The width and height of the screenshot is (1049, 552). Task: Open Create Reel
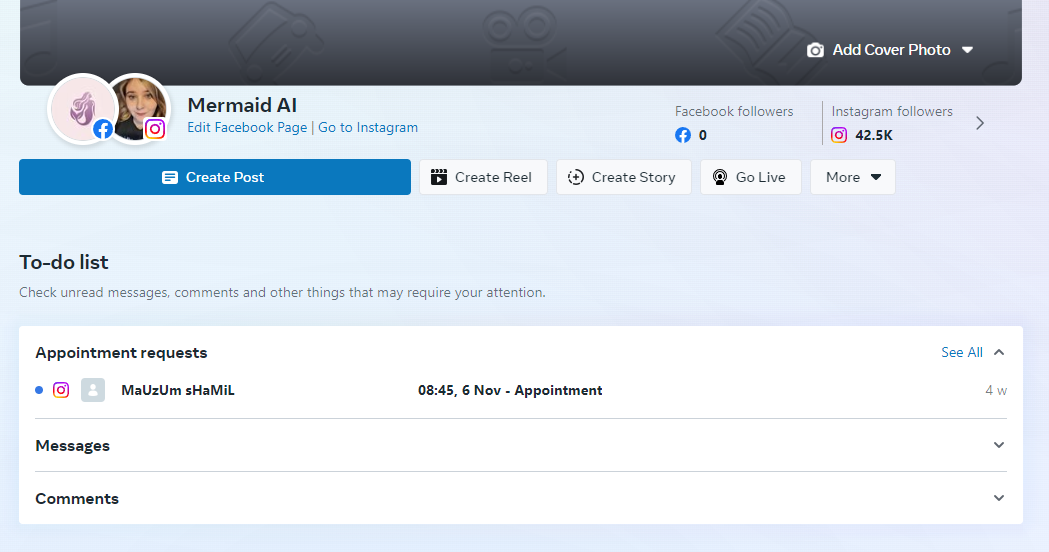483,177
